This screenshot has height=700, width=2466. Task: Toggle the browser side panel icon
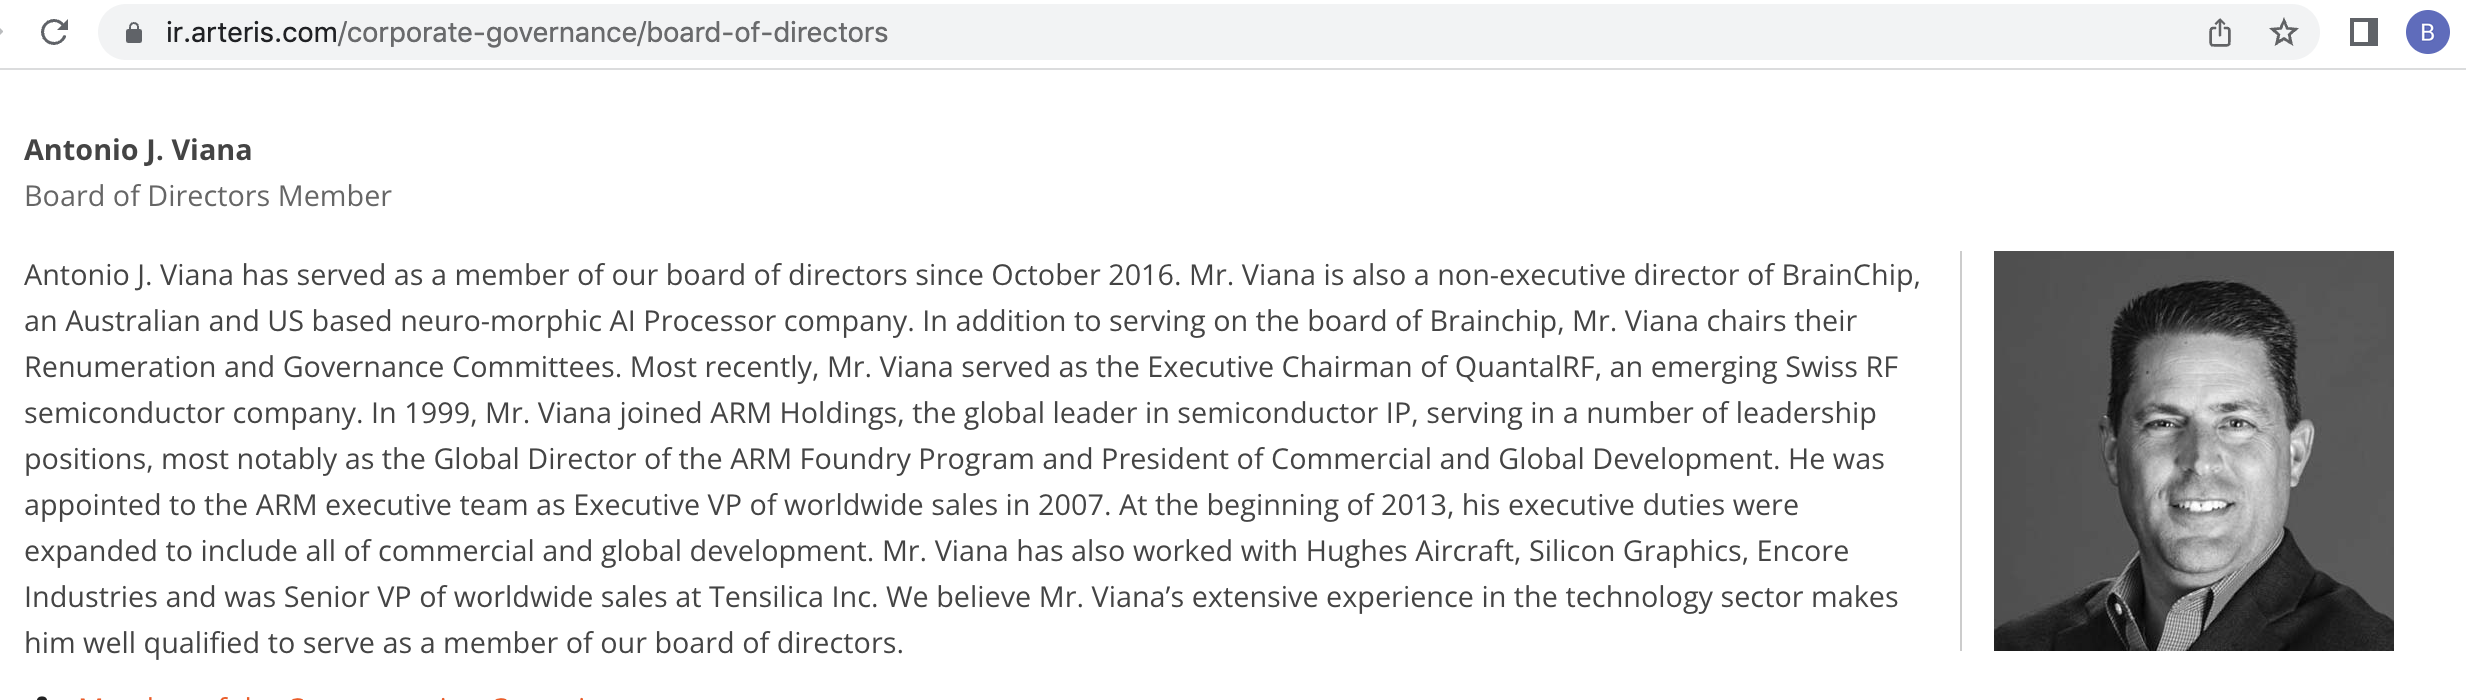[x=2363, y=33]
